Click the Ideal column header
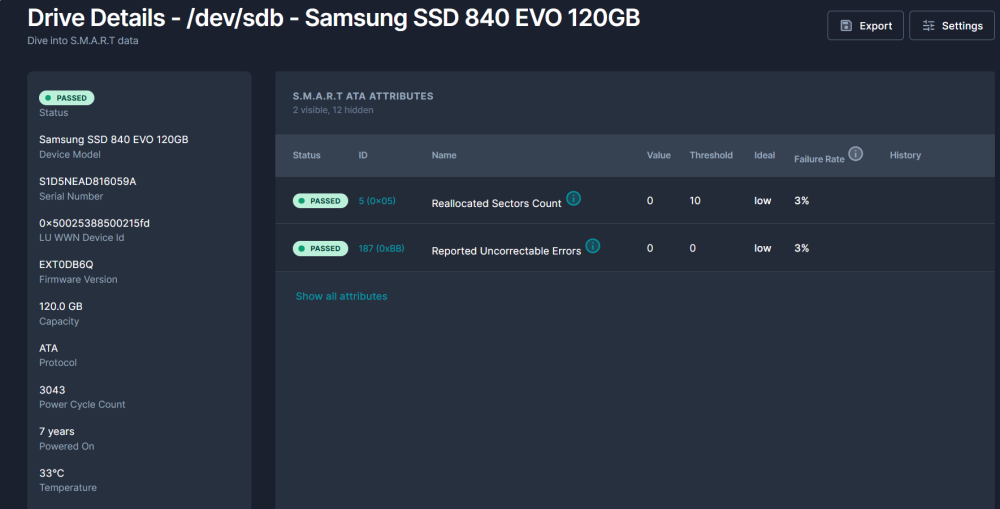 pos(765,155)
